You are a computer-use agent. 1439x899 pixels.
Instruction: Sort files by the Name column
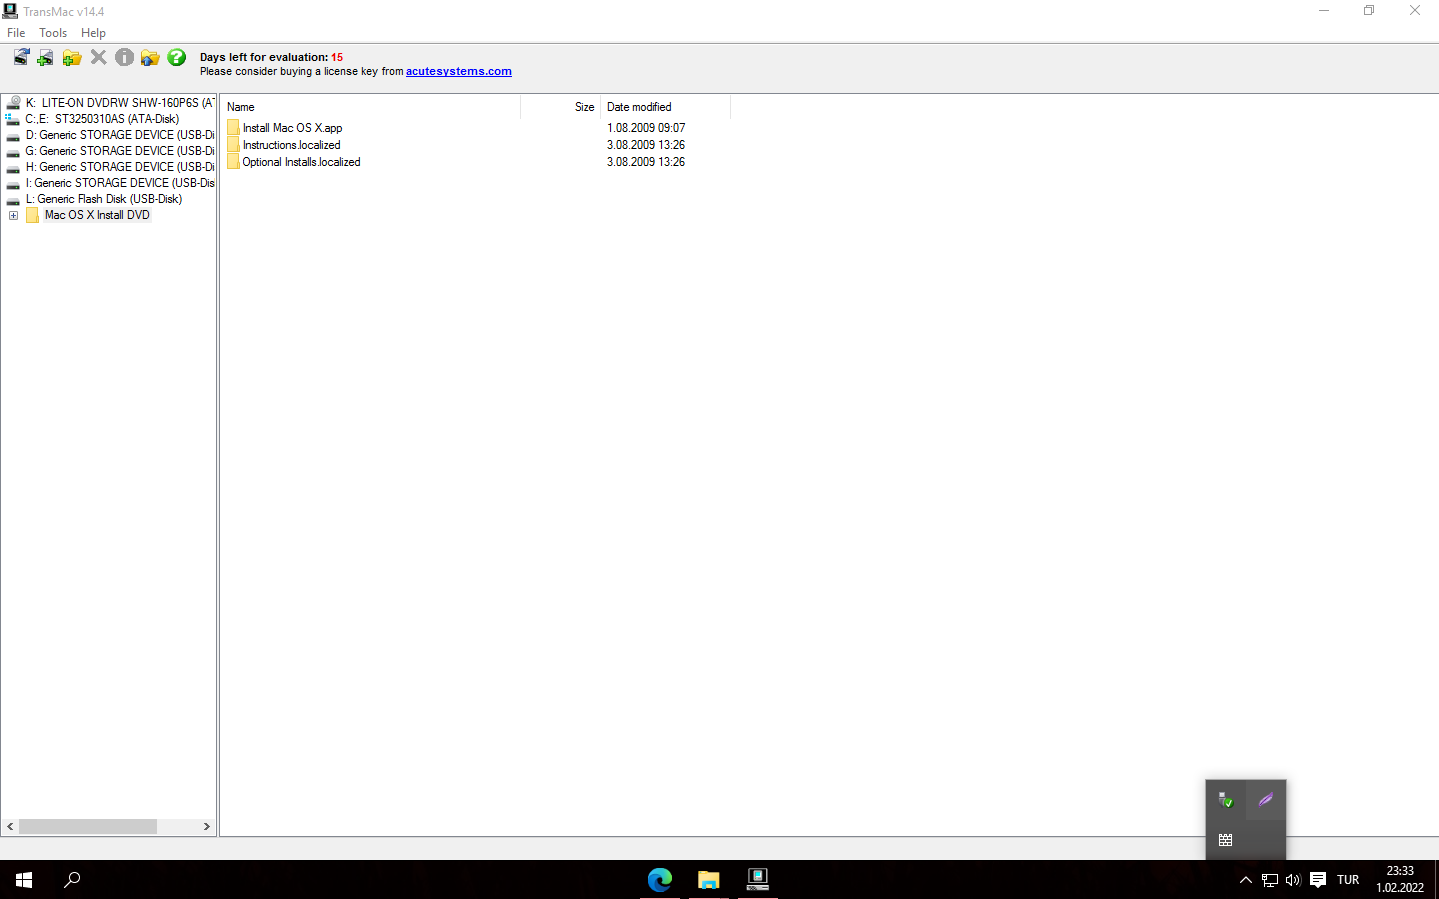370,107
